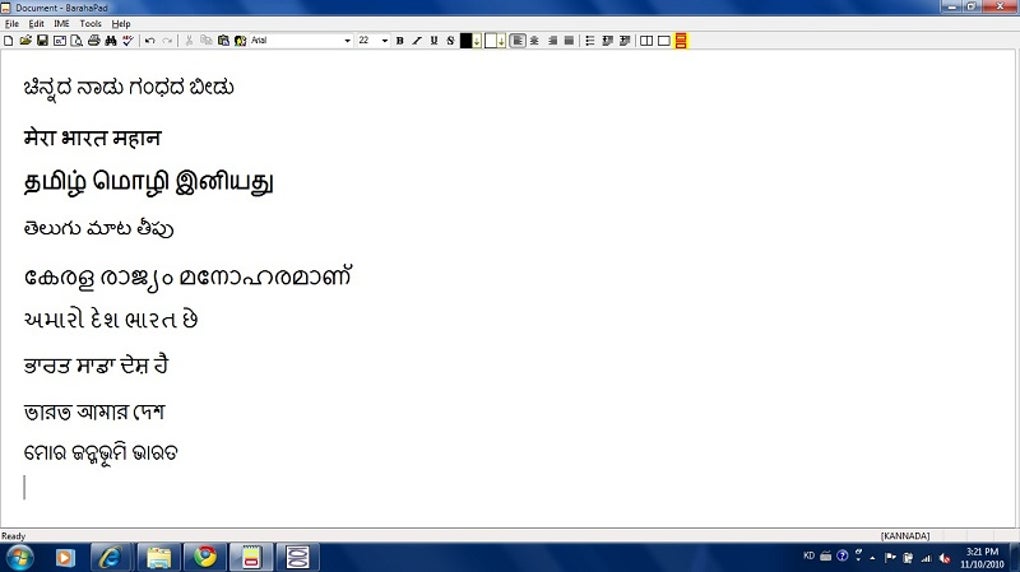Screen dimensions: 1020x572
Task: Click the Kannada text line at the top
Action: pyautogui.click(x=128, y=88)
